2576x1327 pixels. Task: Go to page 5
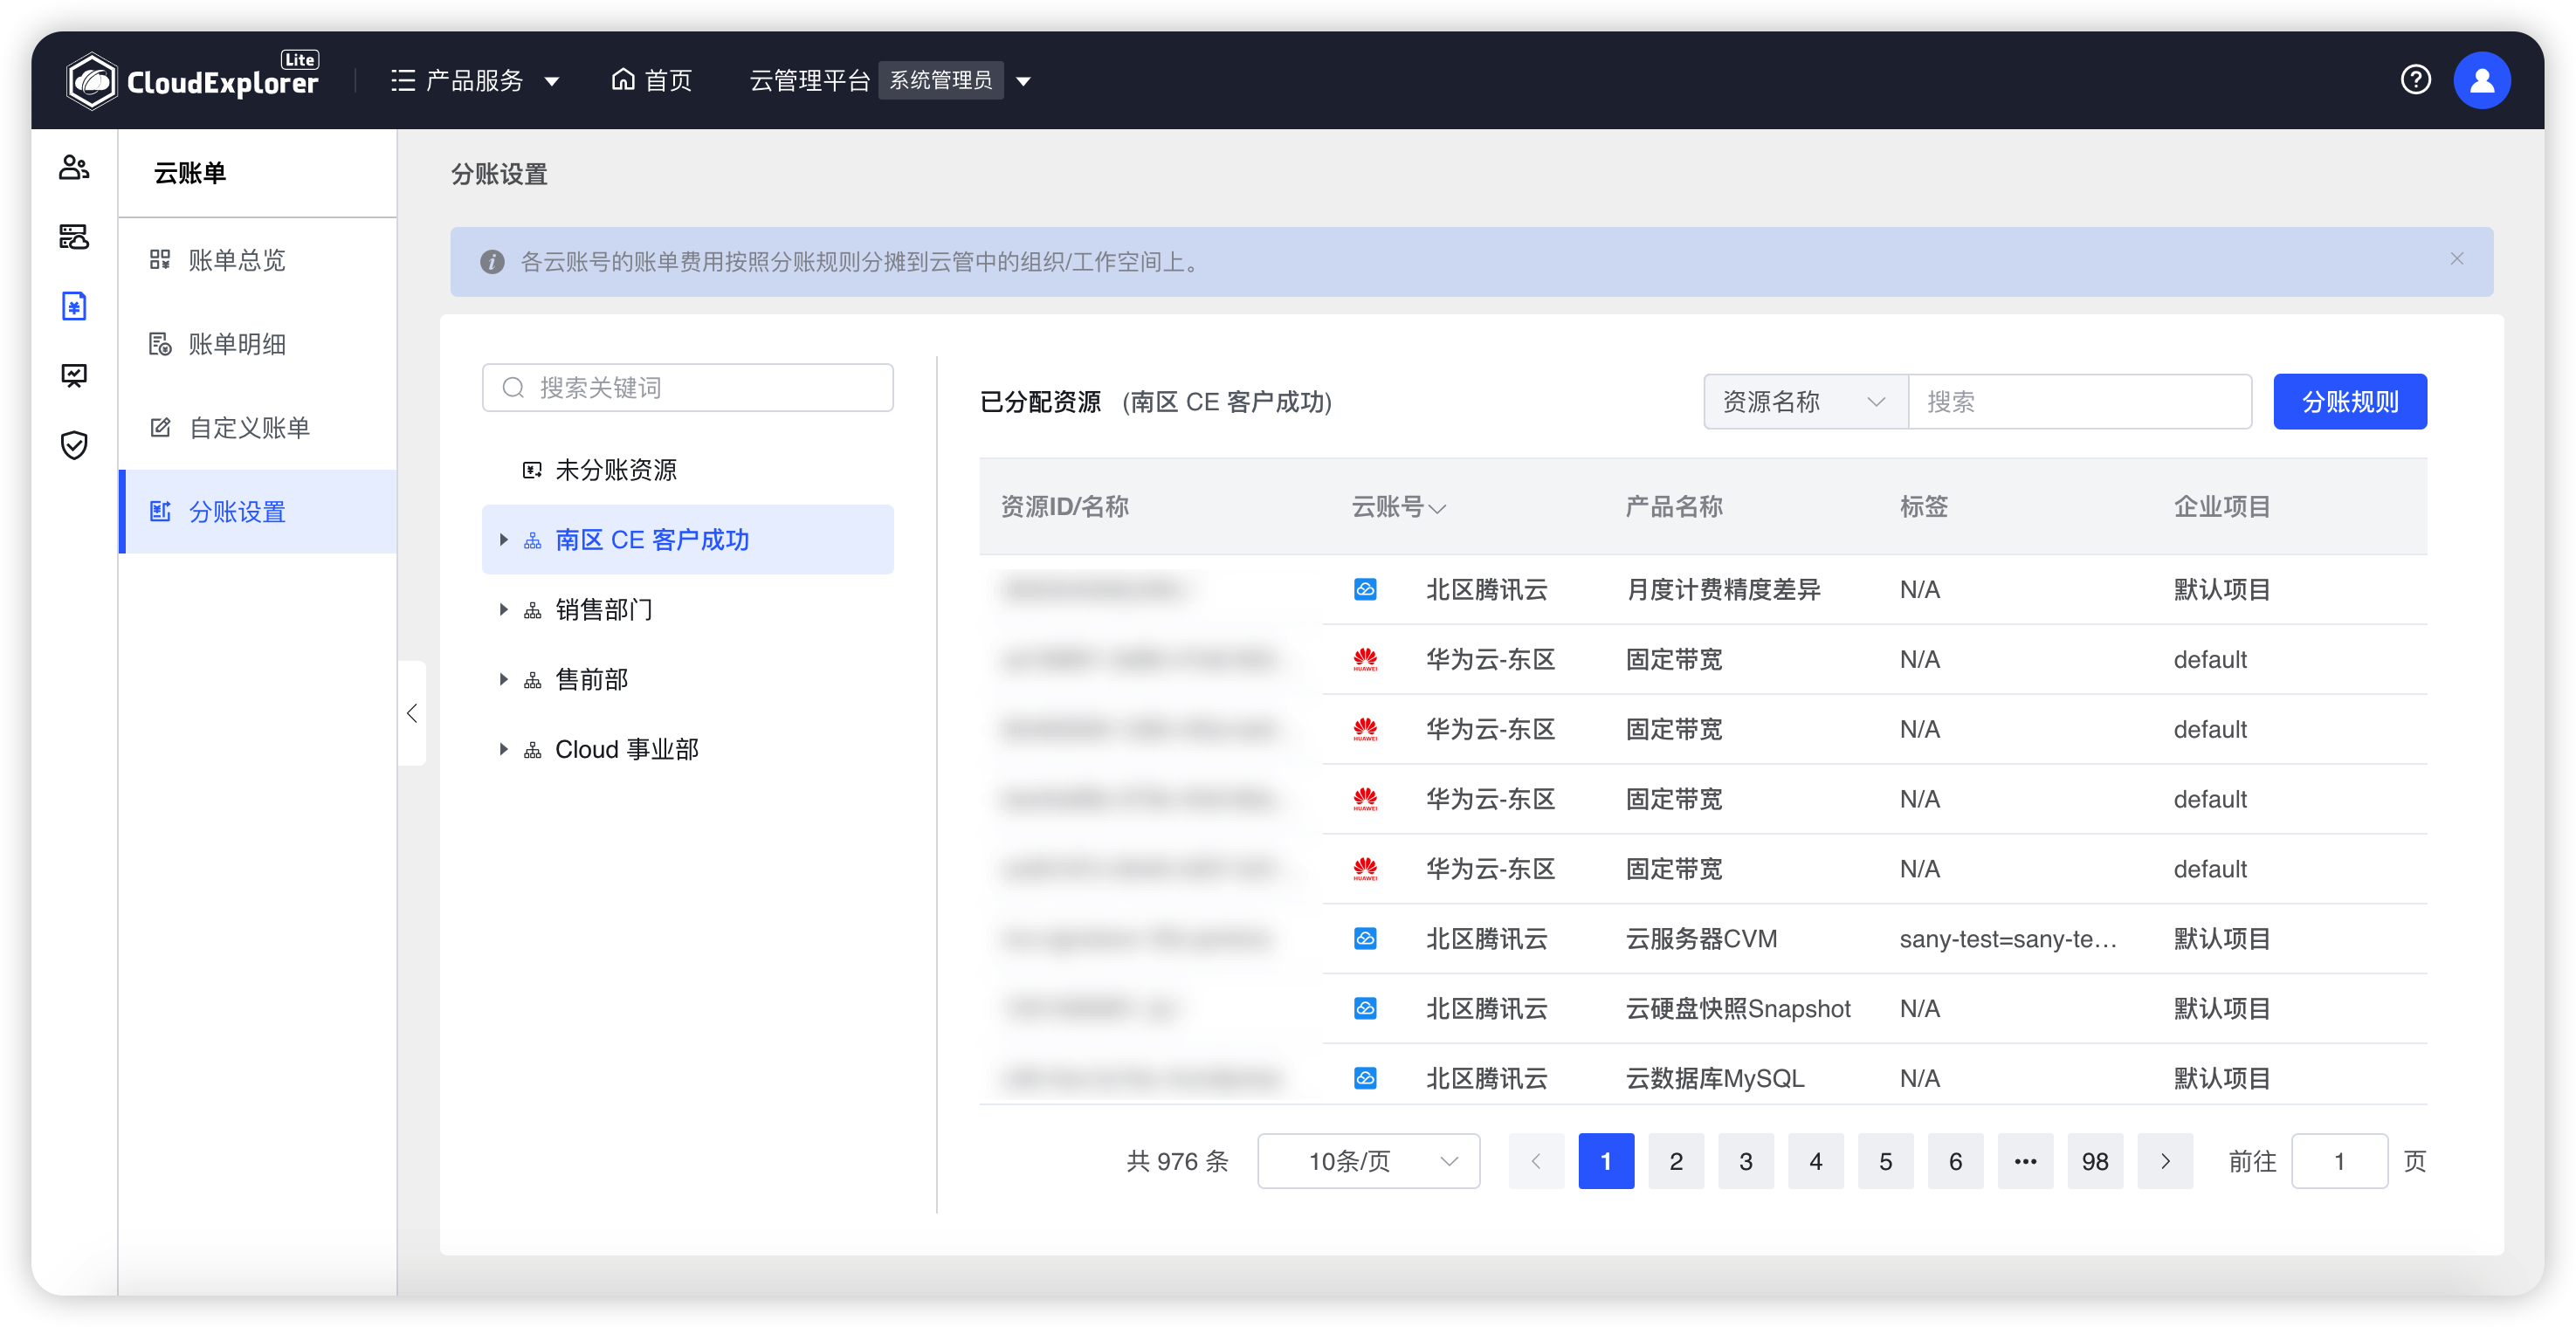(x=1885, y=1161)
